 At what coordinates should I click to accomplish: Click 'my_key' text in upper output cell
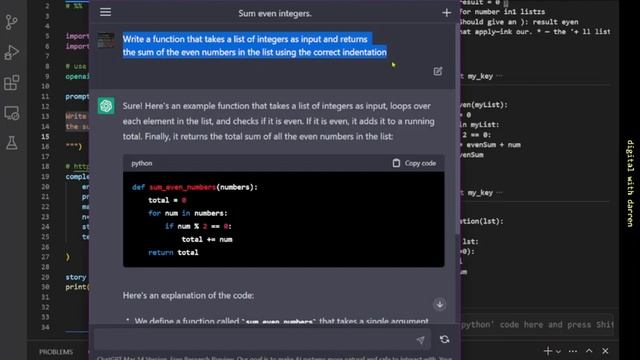click(x=480, y=76)
